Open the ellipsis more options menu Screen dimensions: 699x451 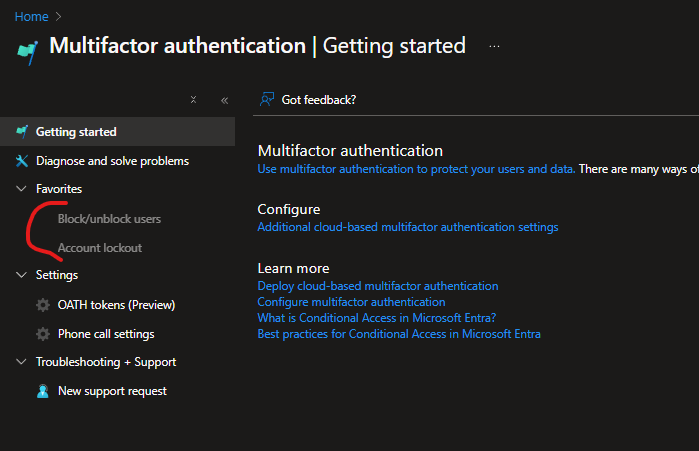tap(494, 46)
